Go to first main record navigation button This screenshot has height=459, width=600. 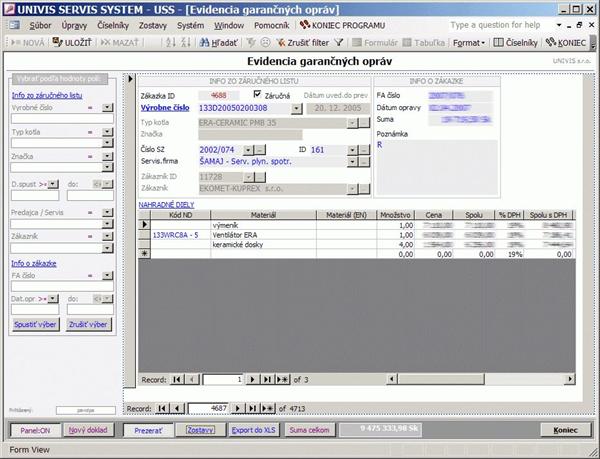tap(162, 409)
